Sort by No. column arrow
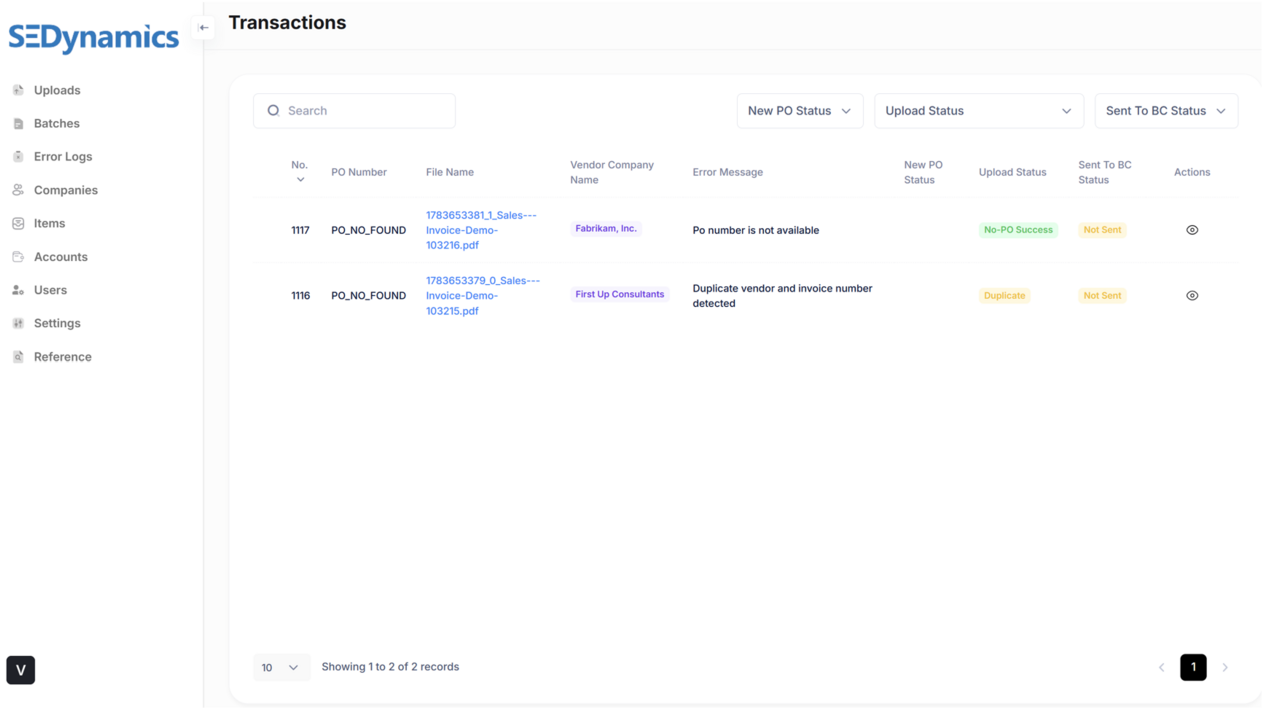The image size is (1280, 720). click(x=300, y=180)
